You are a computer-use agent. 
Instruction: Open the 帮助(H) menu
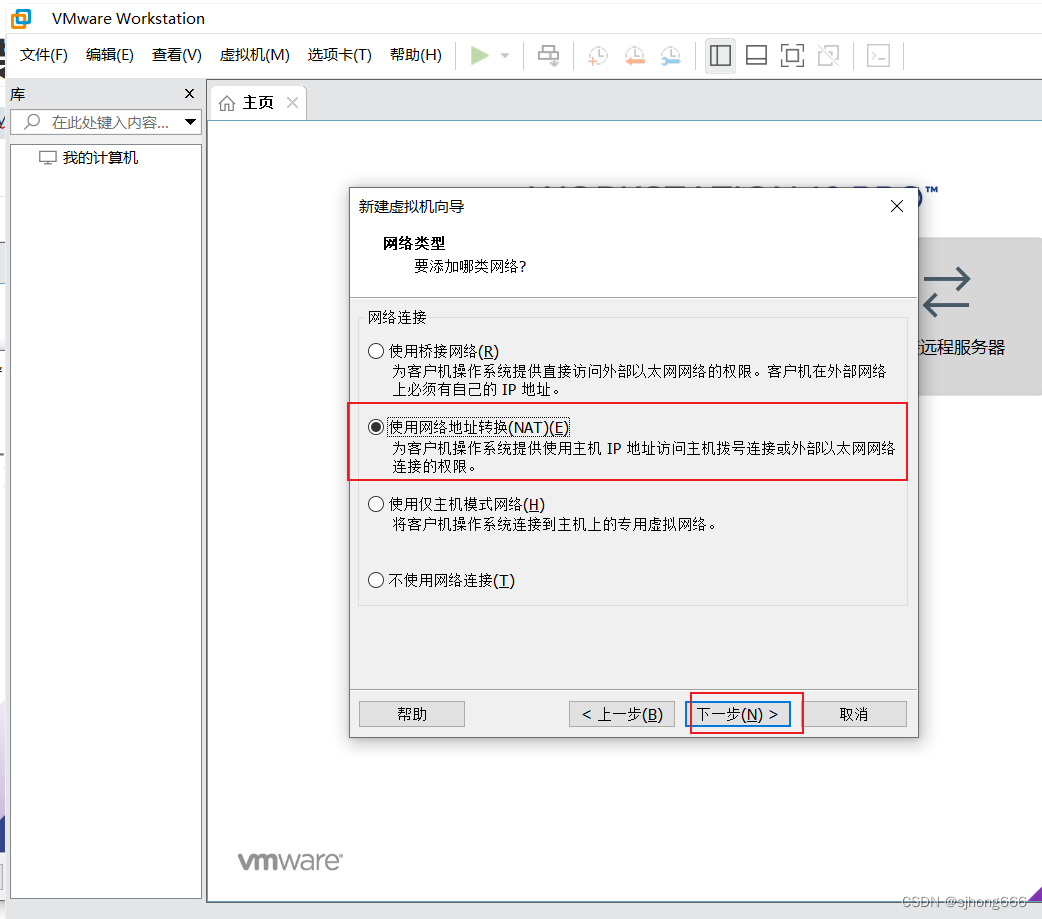416,54
